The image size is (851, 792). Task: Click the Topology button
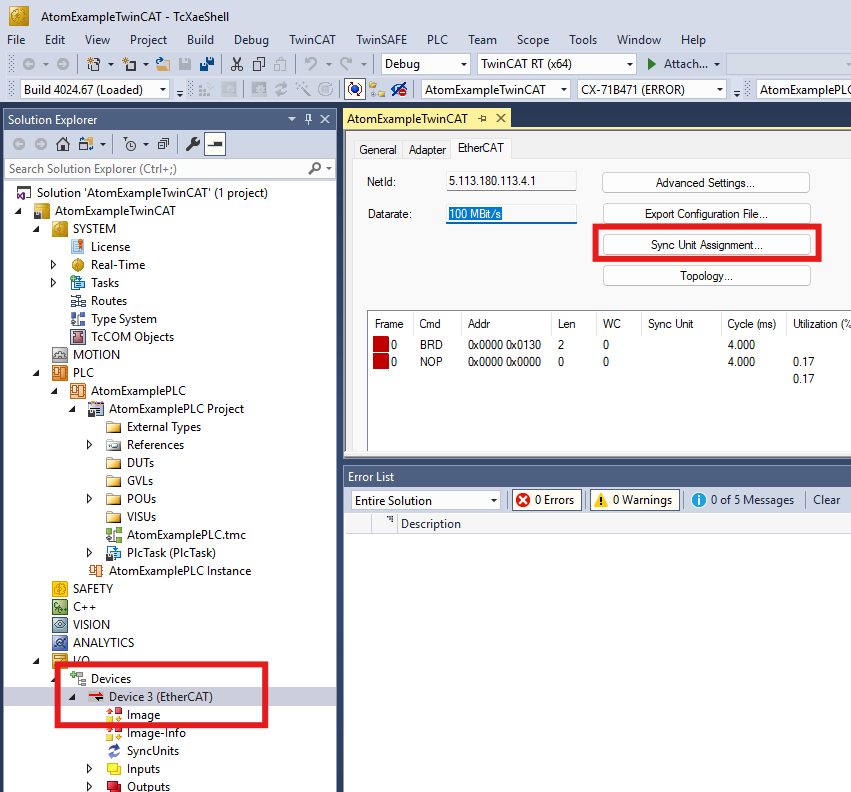(x=706, y=276)
